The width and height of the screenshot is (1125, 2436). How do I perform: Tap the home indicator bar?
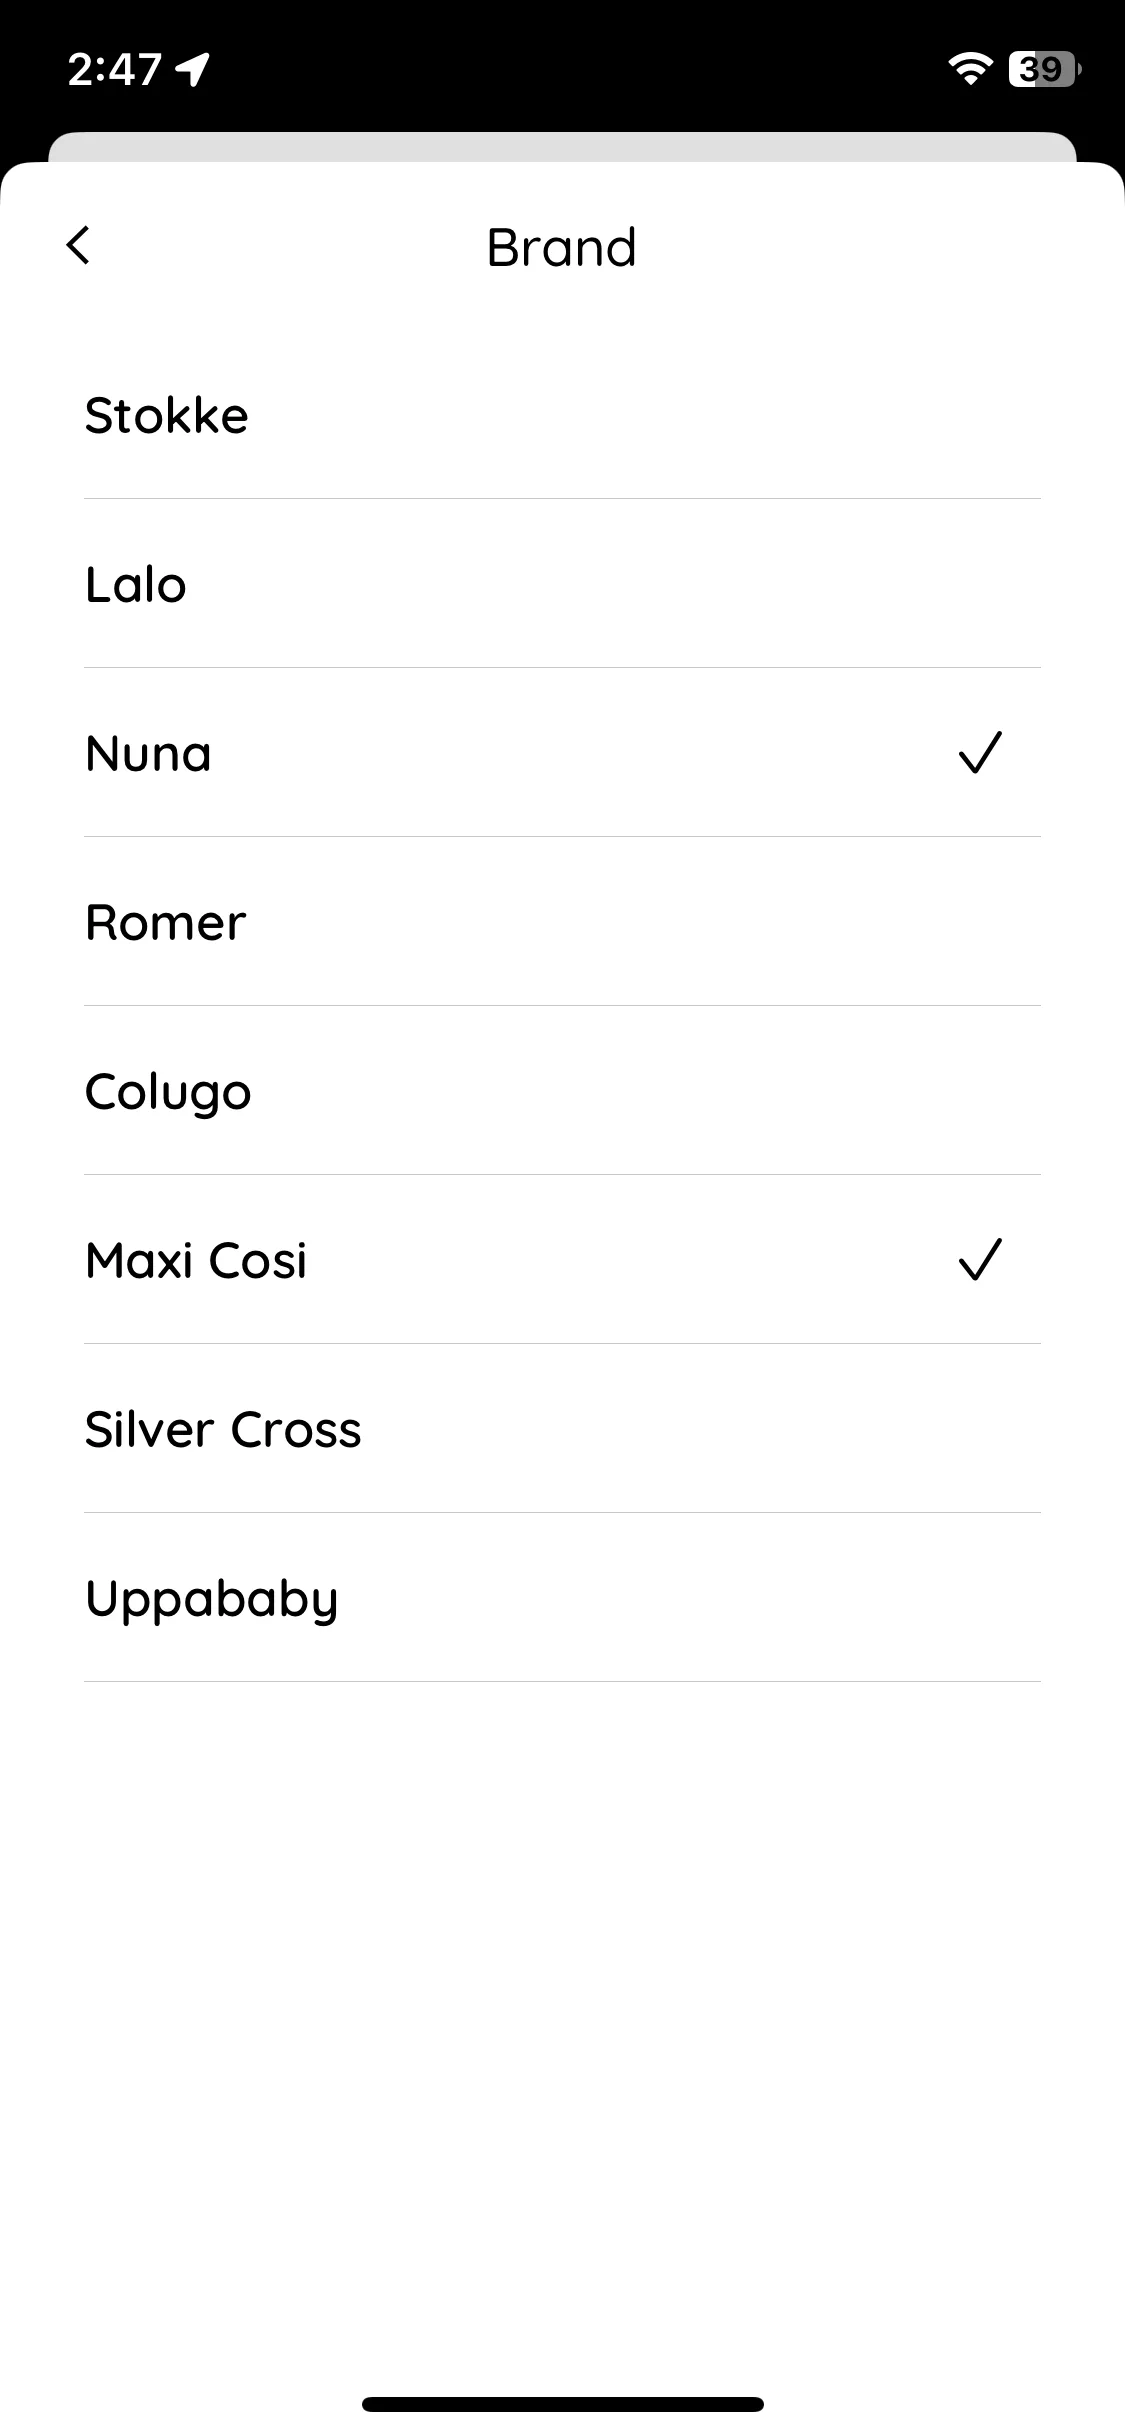563,2404
